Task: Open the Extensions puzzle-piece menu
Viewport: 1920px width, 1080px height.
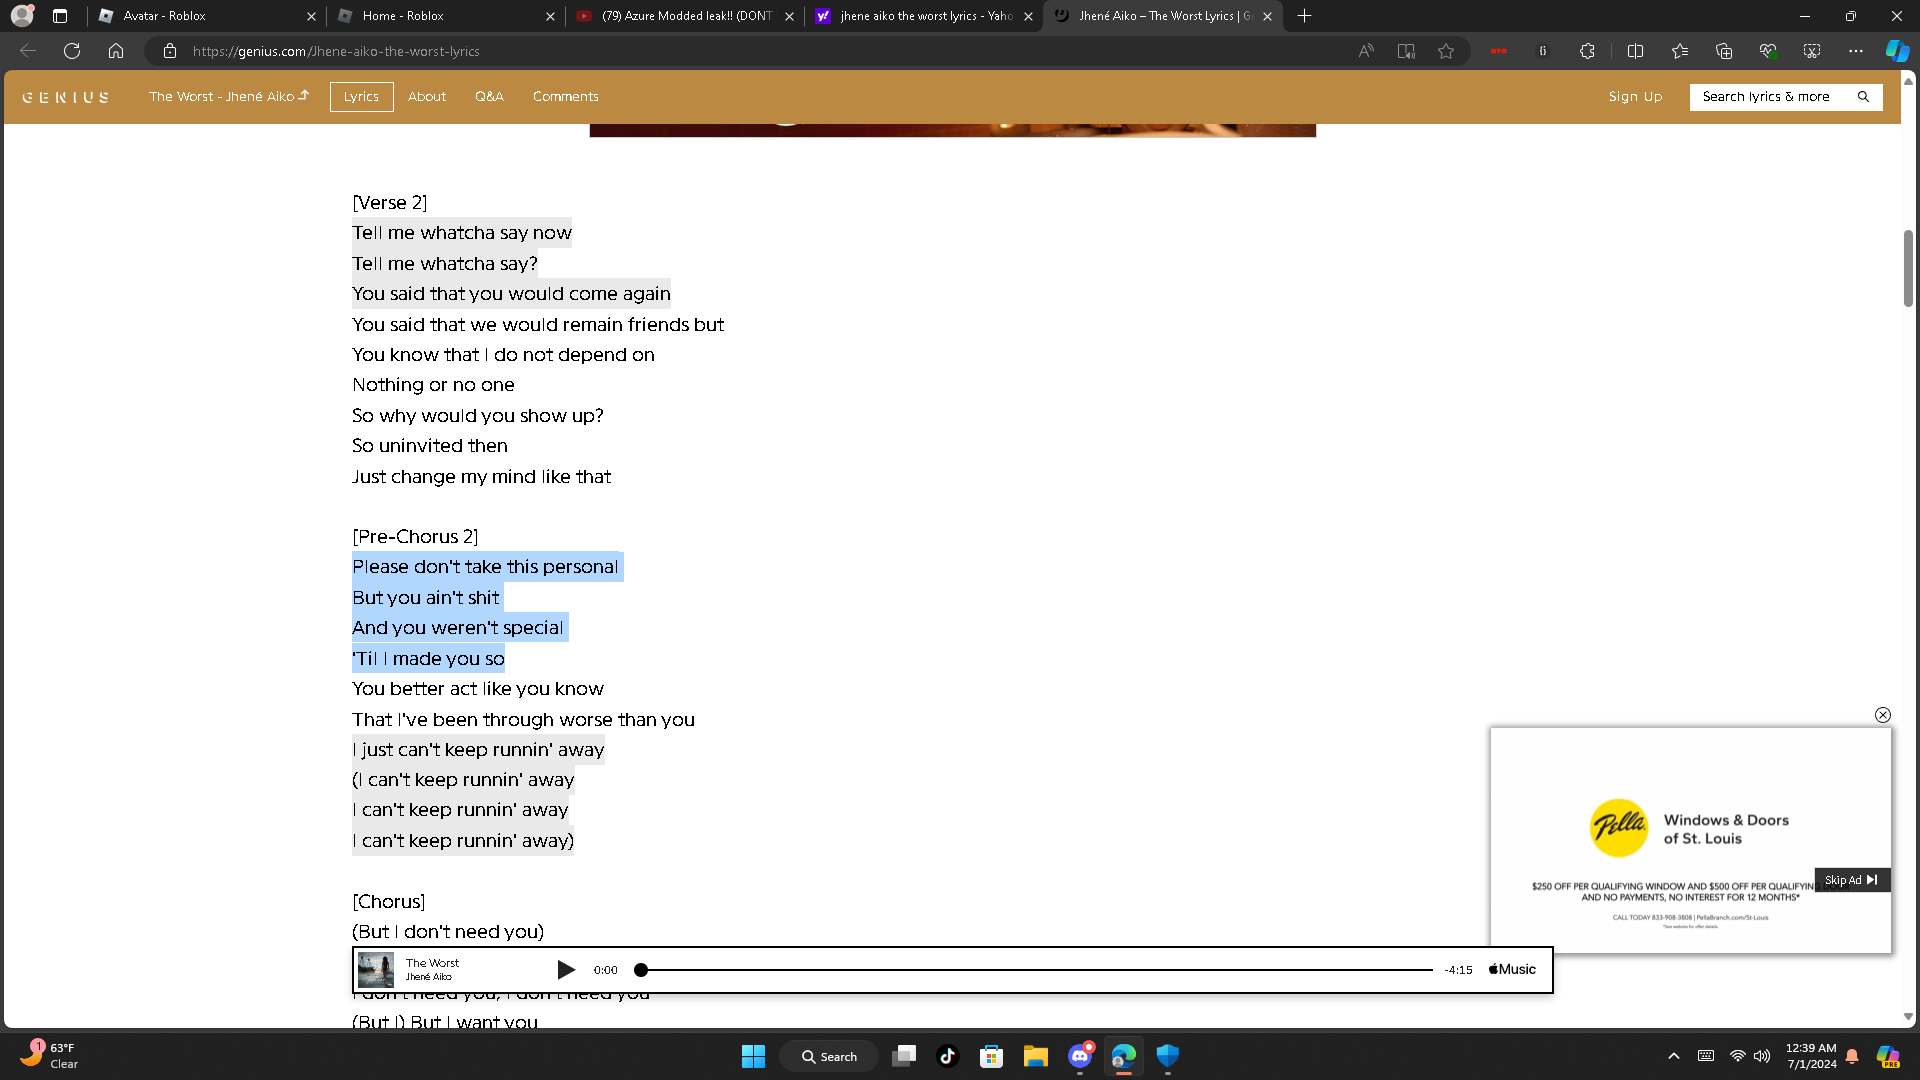Action: 1587,51
